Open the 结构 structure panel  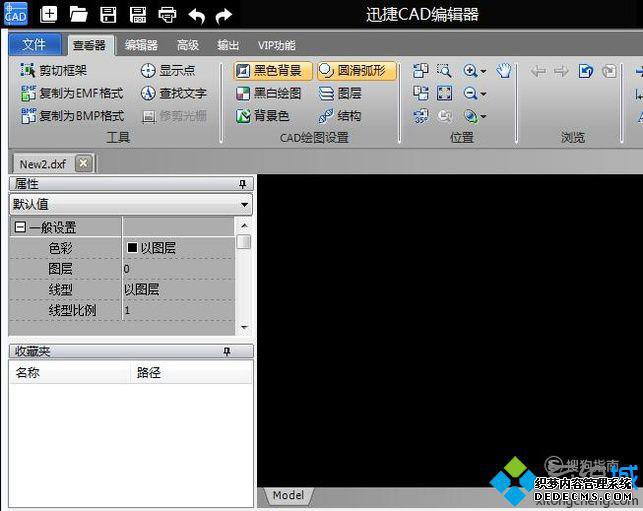[340, 116]
